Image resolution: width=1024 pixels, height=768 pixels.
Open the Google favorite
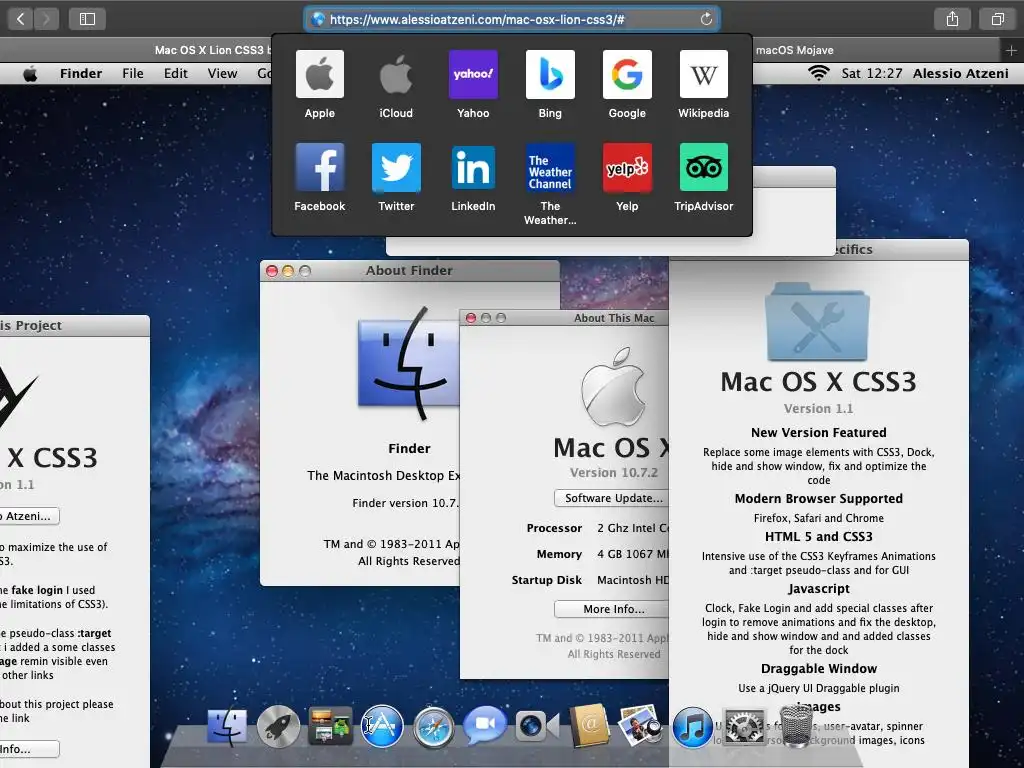coord(627,85)
